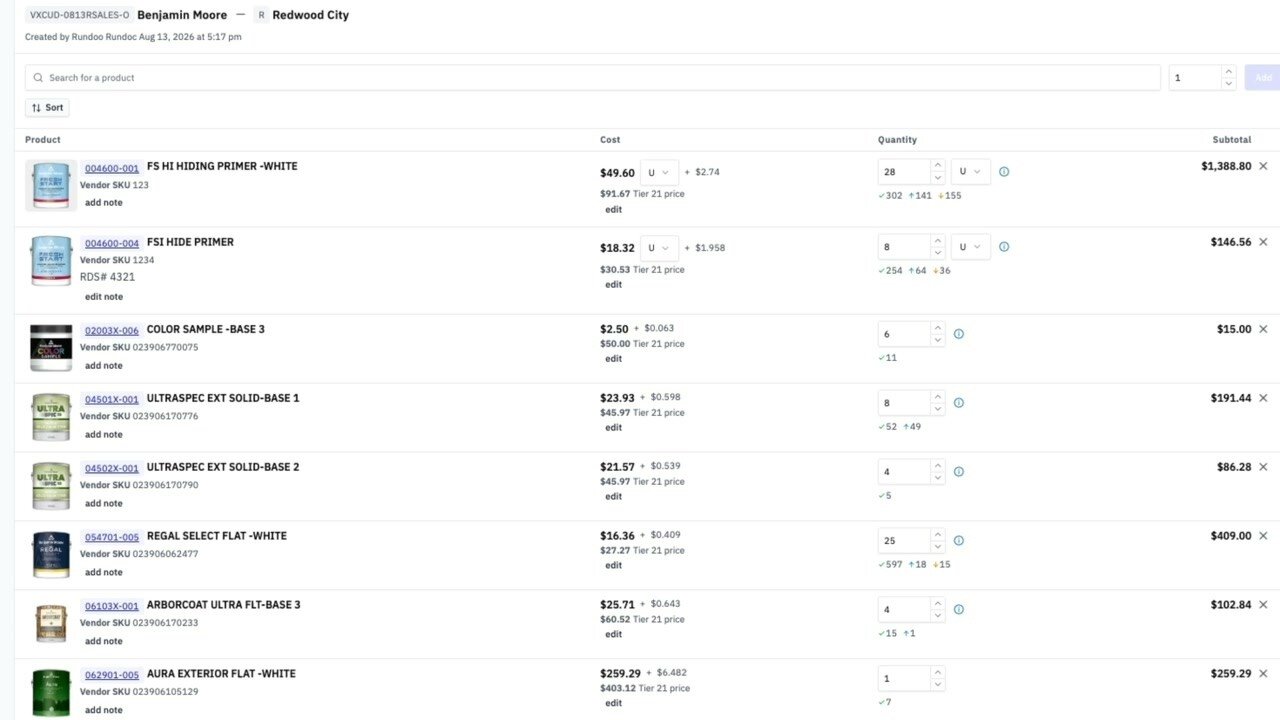Click quantity field for REGAL SELECT FLAT -WHITE
Viewport: 1280px width, 720px height.
point(904,541)
